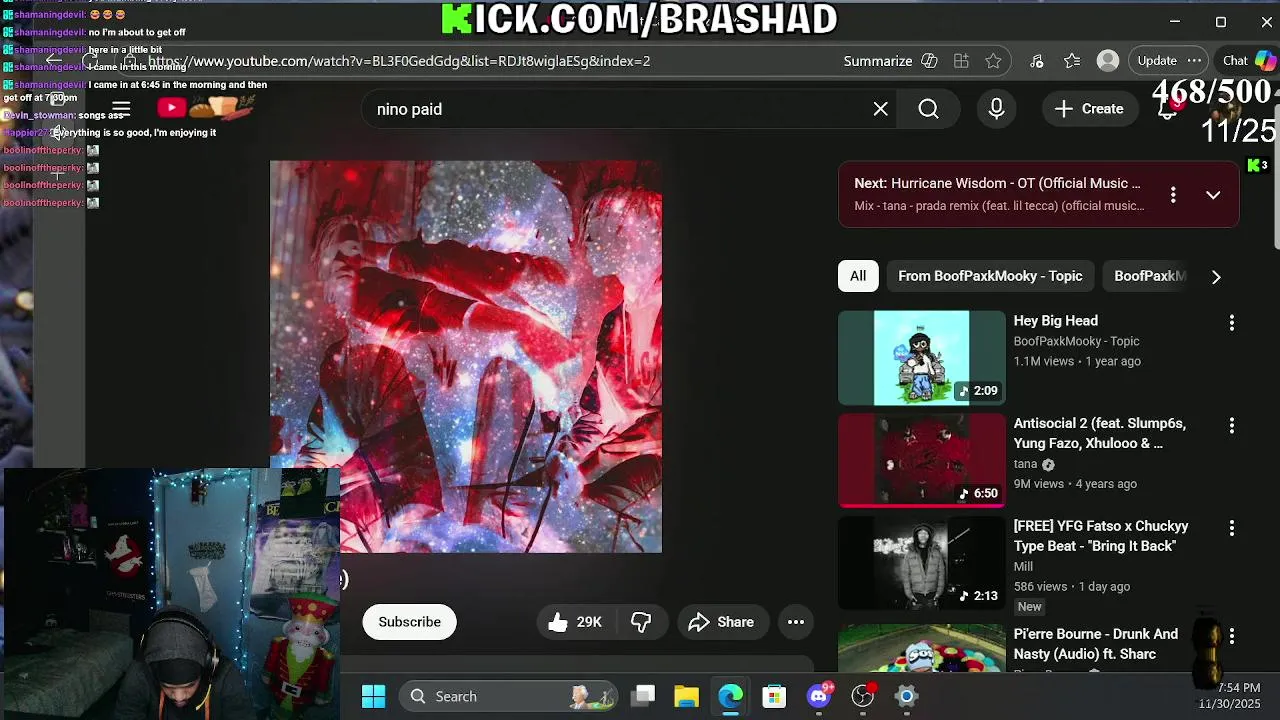This screenshot has width=1280, height=720.
Task: Open Edge split screen/collections icon
Action: click(961, 61)
